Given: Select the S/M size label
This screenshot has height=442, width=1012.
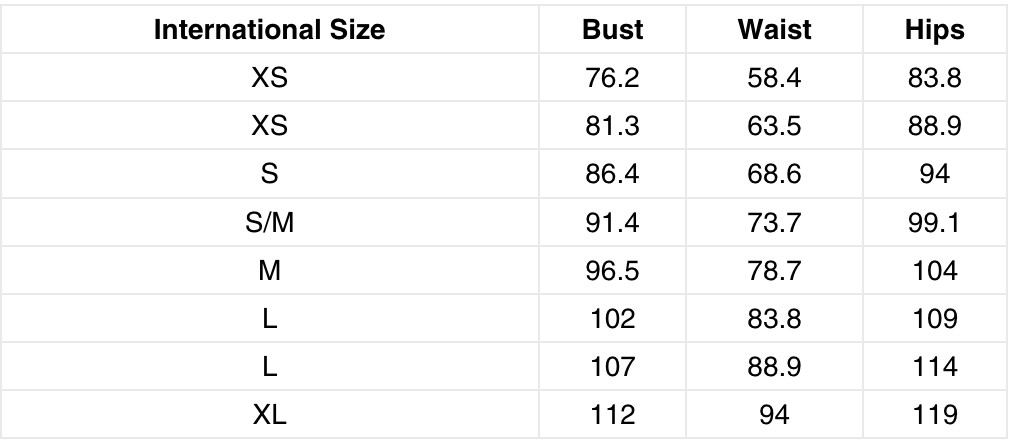Looking at the screenshot, I should [269, 222].
